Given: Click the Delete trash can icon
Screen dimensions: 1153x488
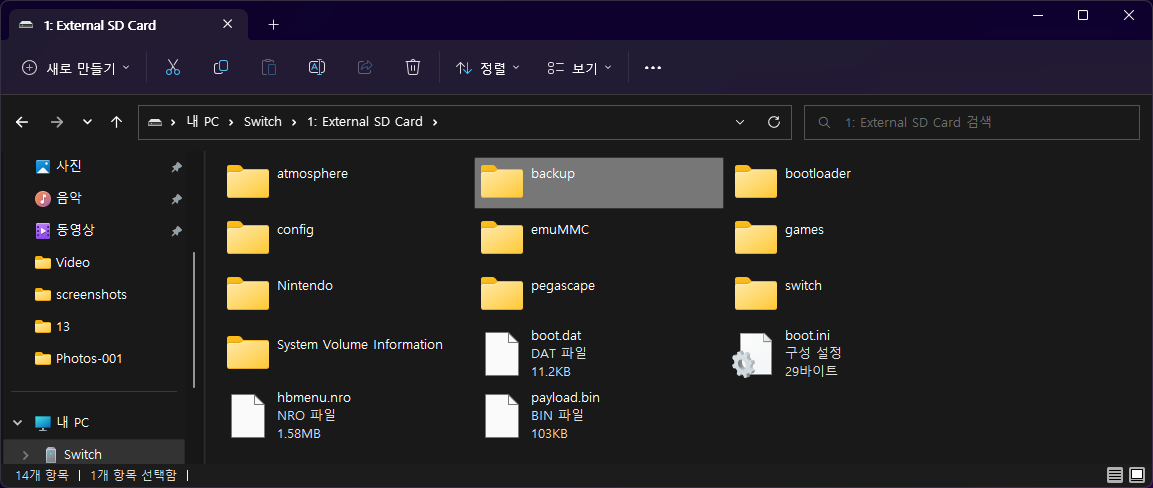Looking at the screenshot, I should tap(413, 68).
